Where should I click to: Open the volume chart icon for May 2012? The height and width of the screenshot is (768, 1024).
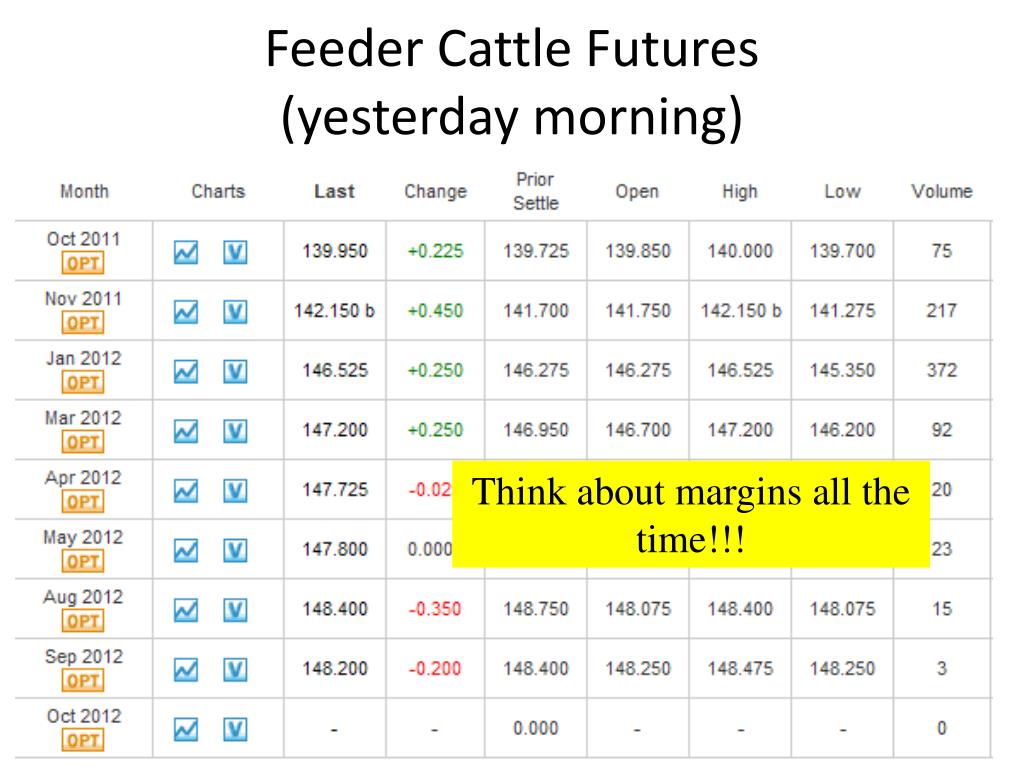point(235,551)
